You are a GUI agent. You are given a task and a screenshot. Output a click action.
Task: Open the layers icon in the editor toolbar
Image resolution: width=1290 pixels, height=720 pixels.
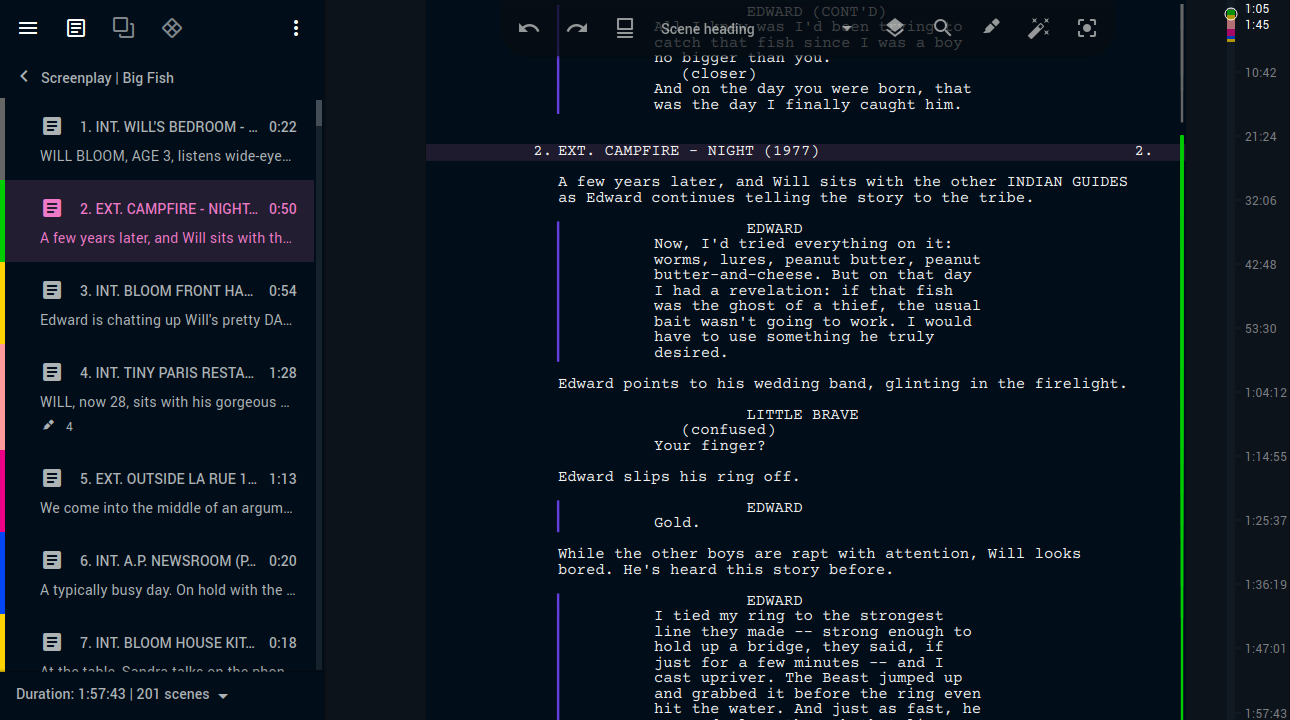(x=895, y=28)
